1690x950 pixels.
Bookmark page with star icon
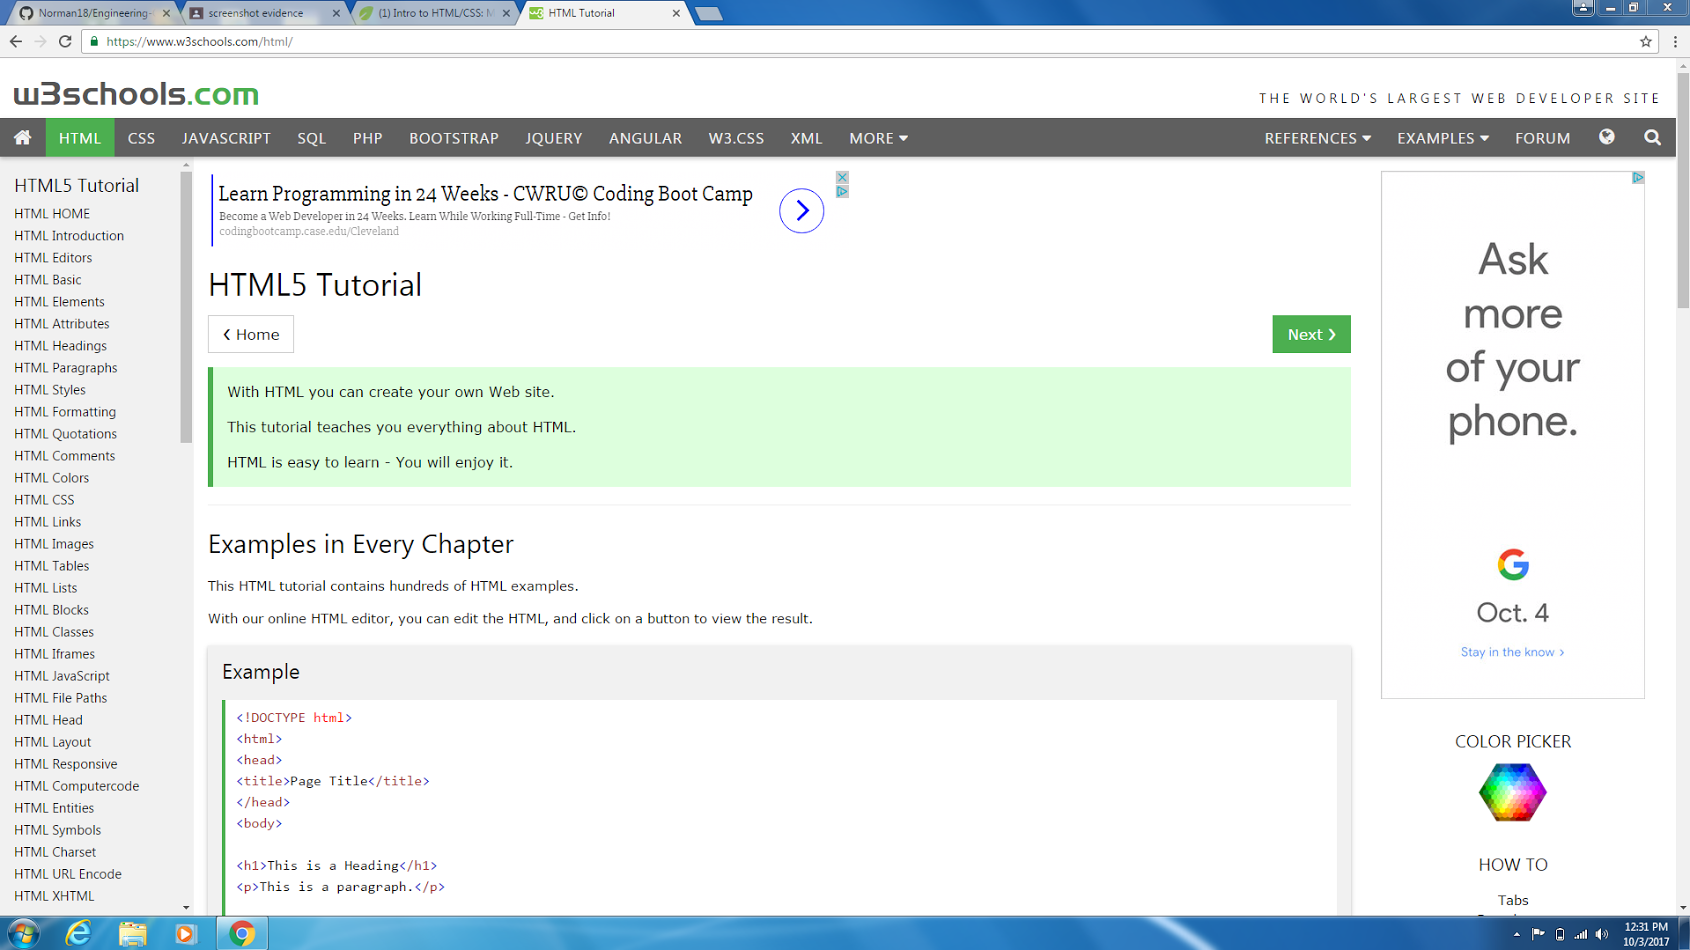(1645, 41)
